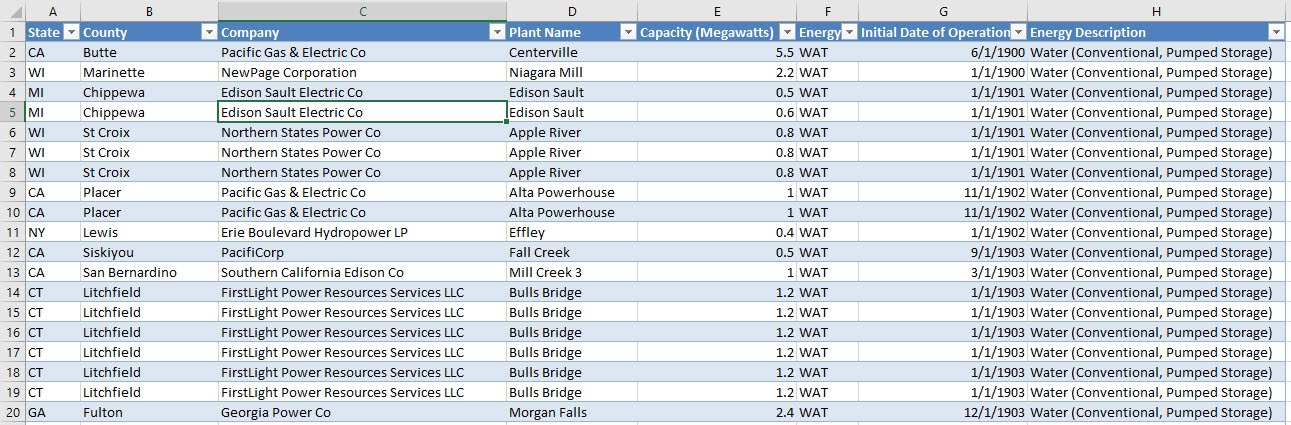Click the Morgan Falls plant cell
Screen dimensions: 1291x425
click(572, 412)
